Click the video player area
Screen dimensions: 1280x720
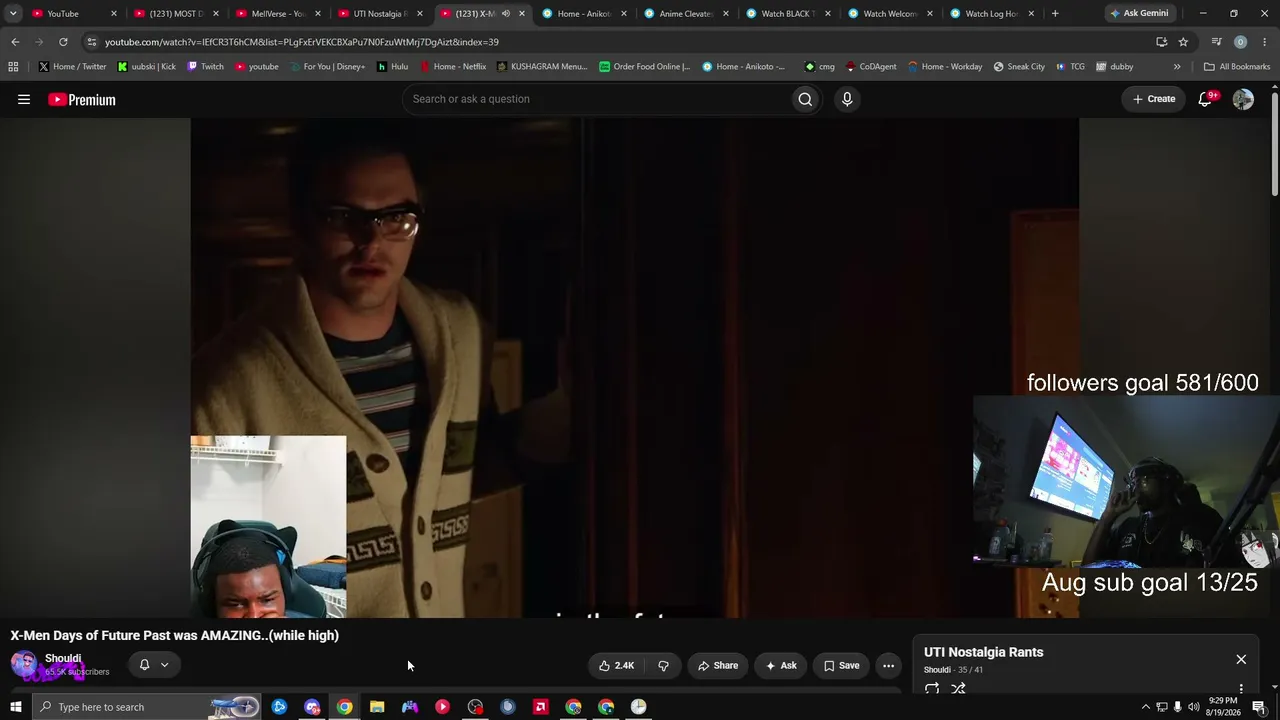point(634,368)
